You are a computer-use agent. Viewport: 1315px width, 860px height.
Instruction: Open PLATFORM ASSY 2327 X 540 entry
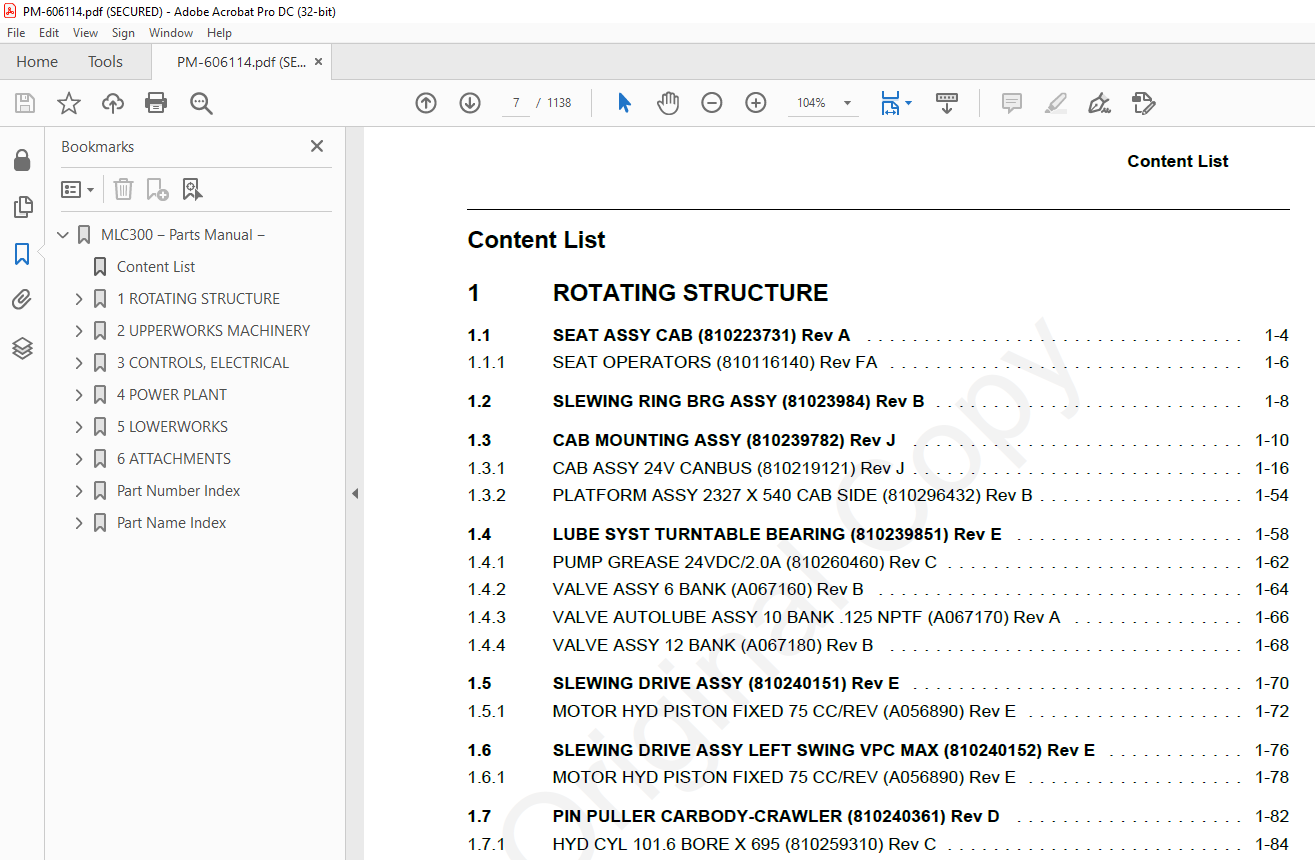tap(792, 495)
